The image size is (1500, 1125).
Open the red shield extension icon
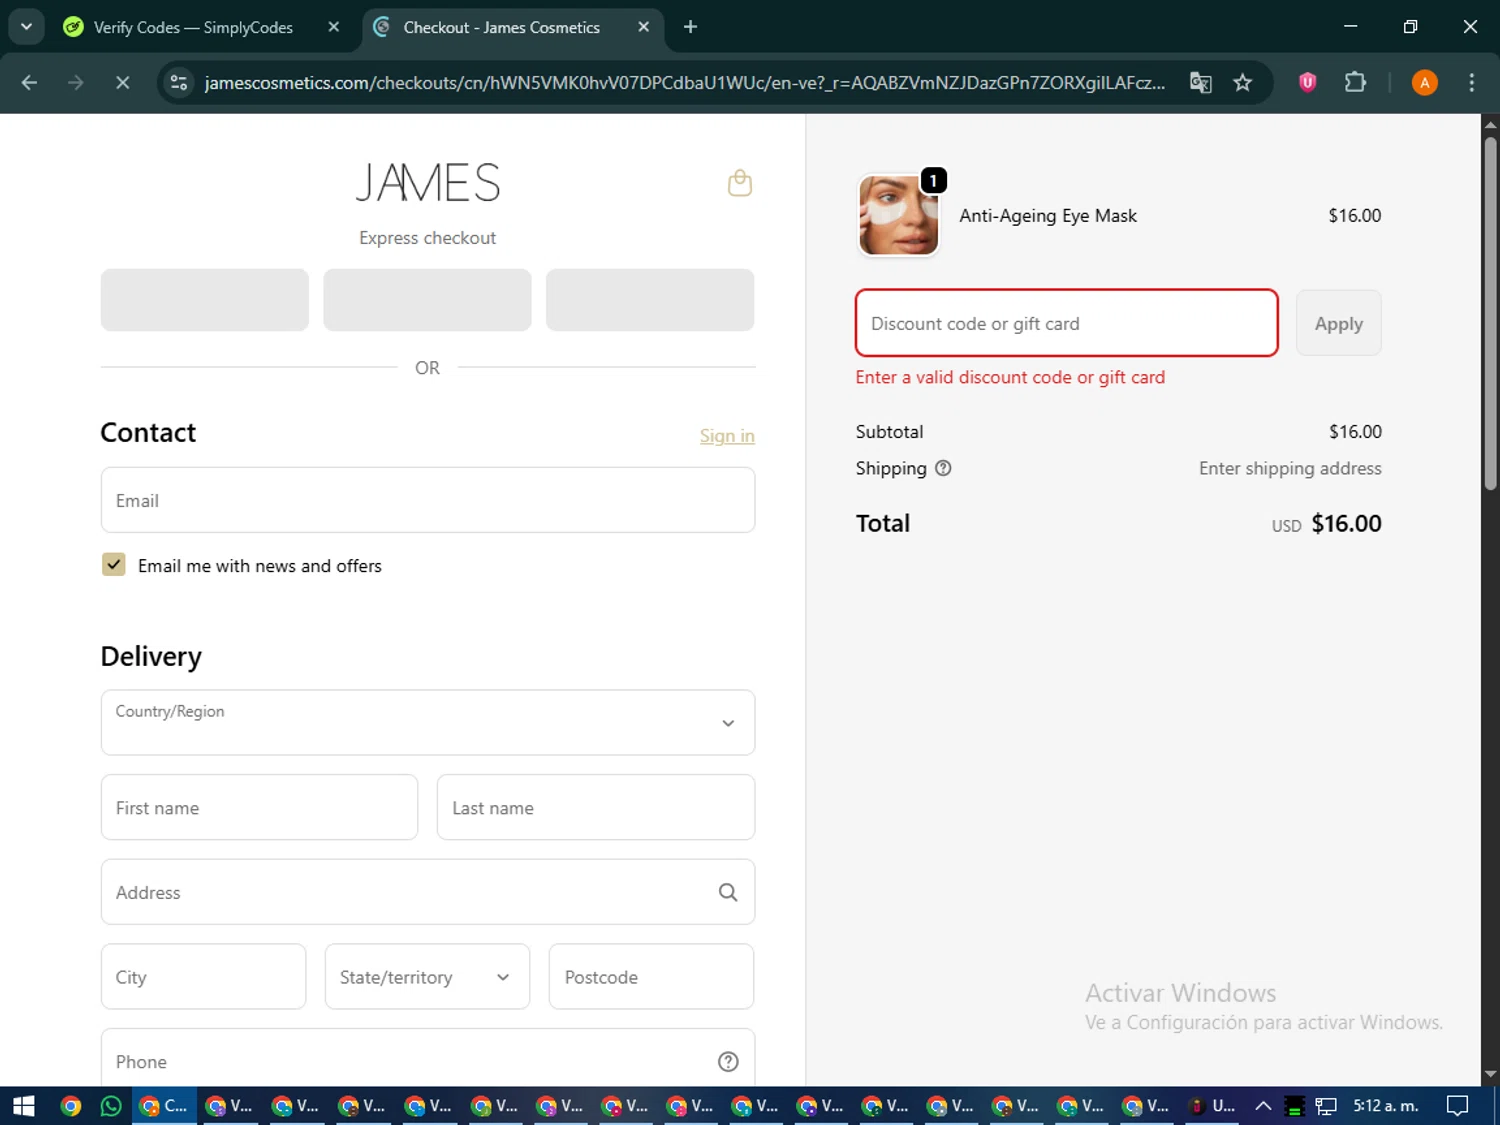click(1307, 83)
